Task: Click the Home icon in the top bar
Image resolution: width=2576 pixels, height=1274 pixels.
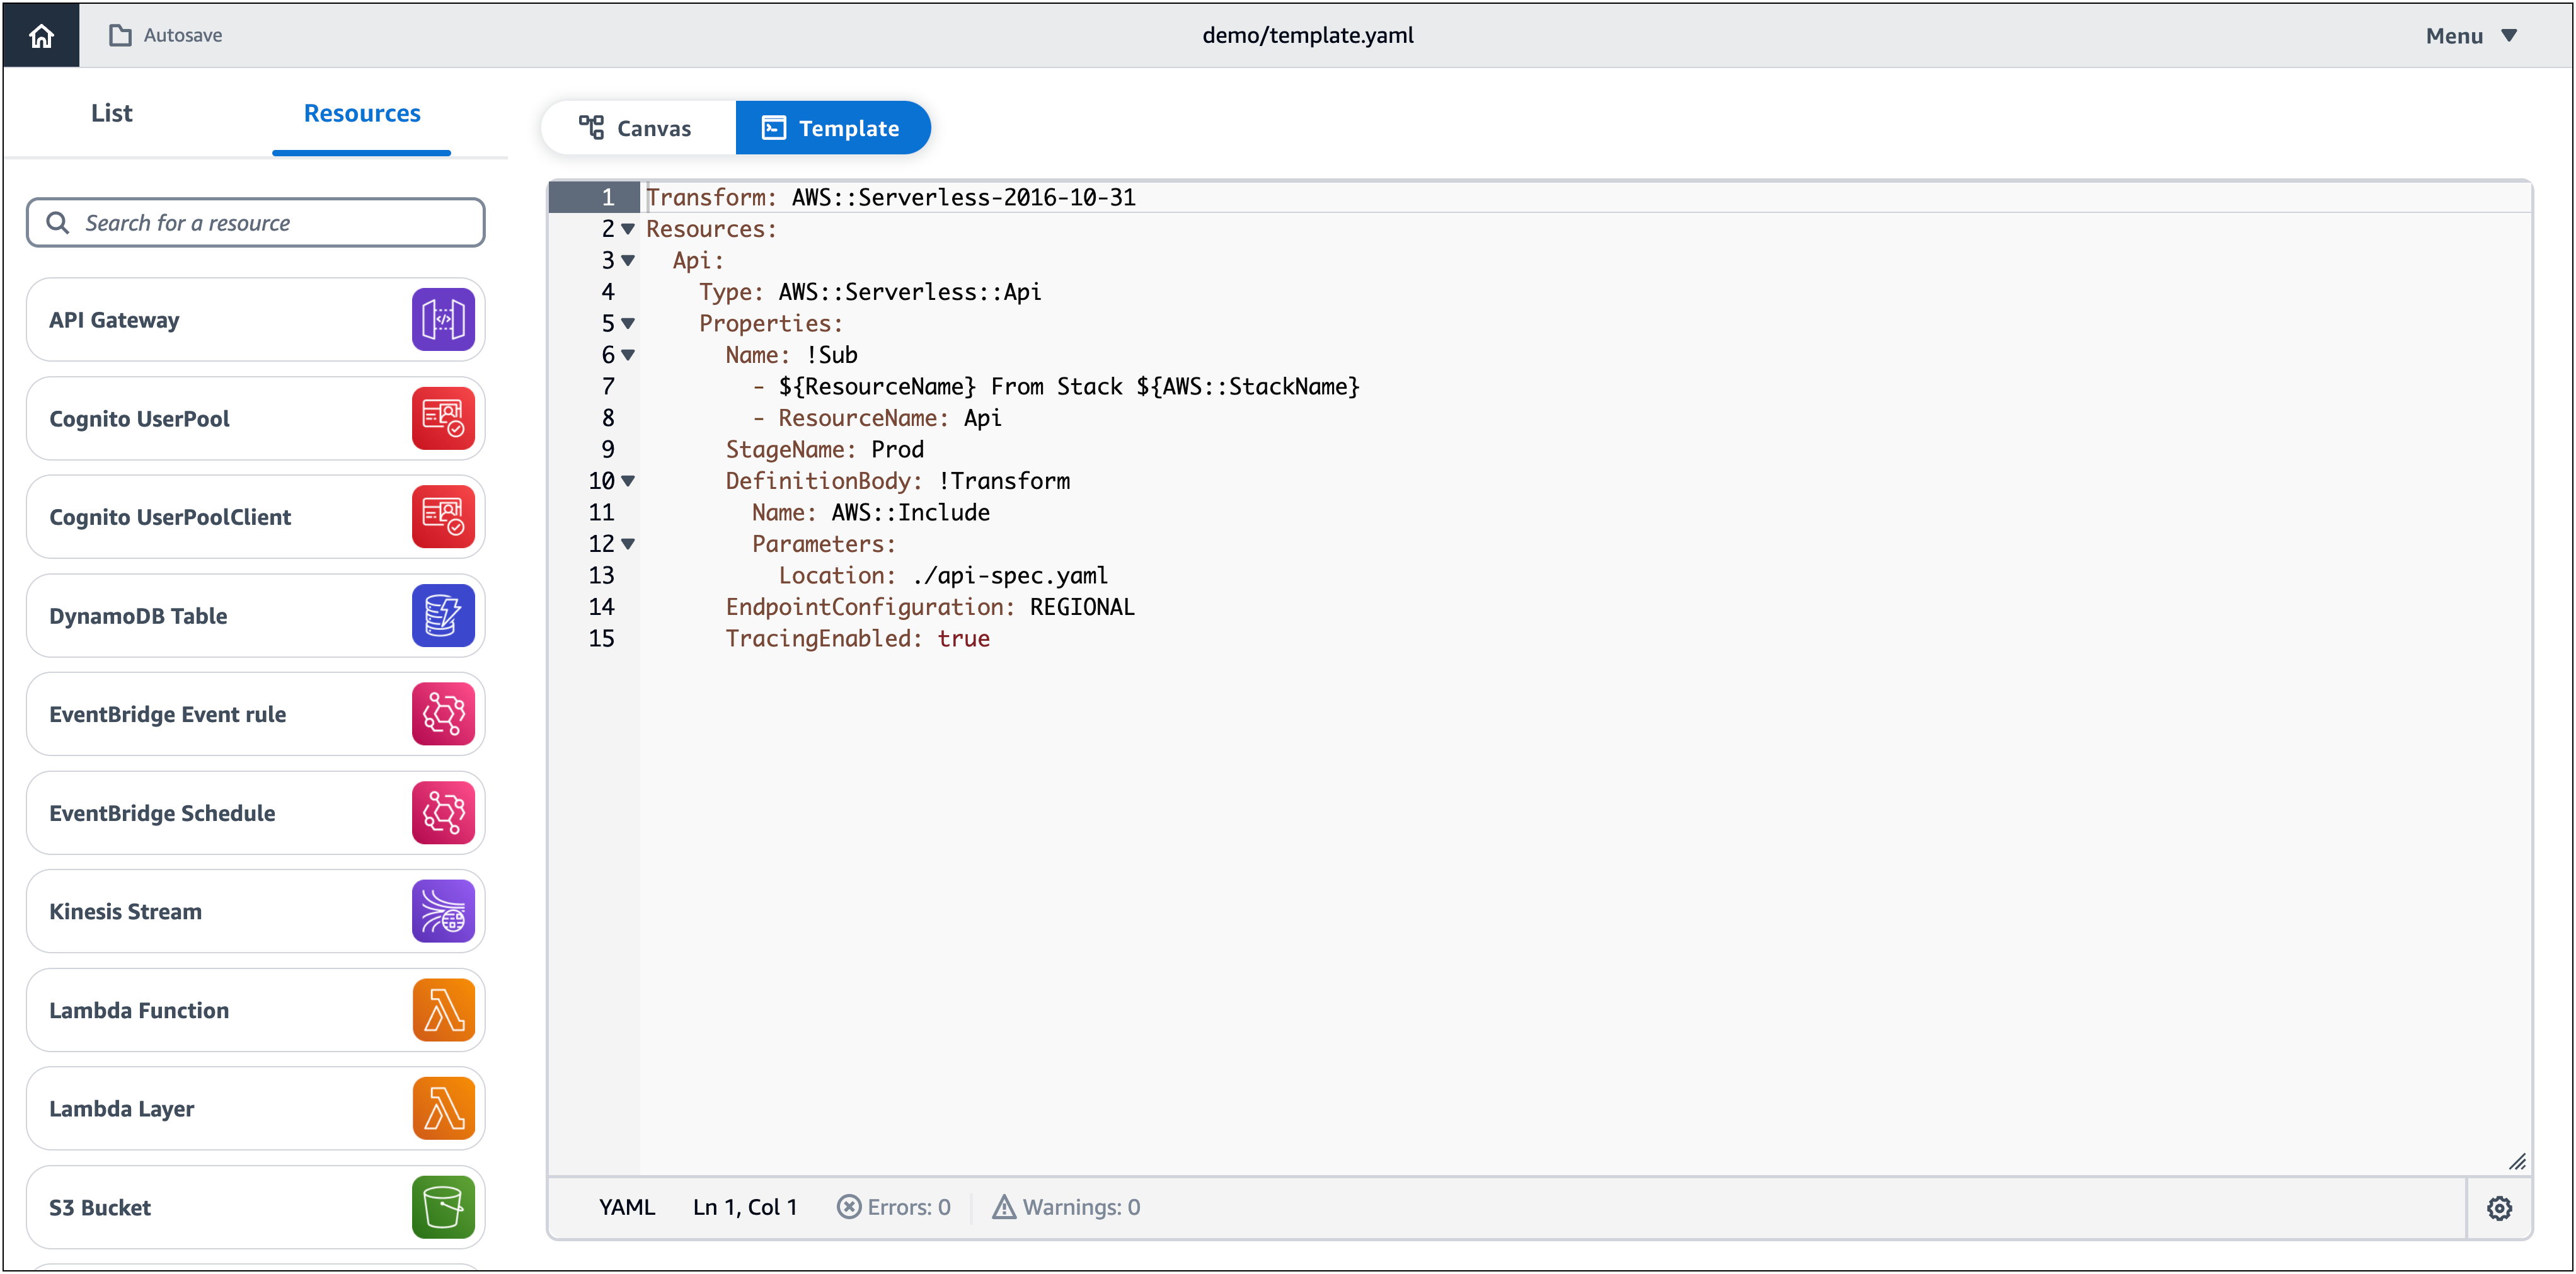Action: 41,35
